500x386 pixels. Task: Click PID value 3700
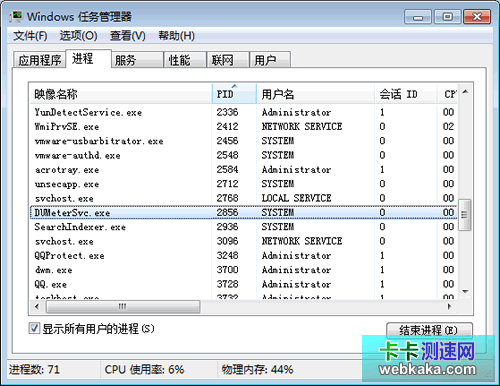click(x=227, y=270)
